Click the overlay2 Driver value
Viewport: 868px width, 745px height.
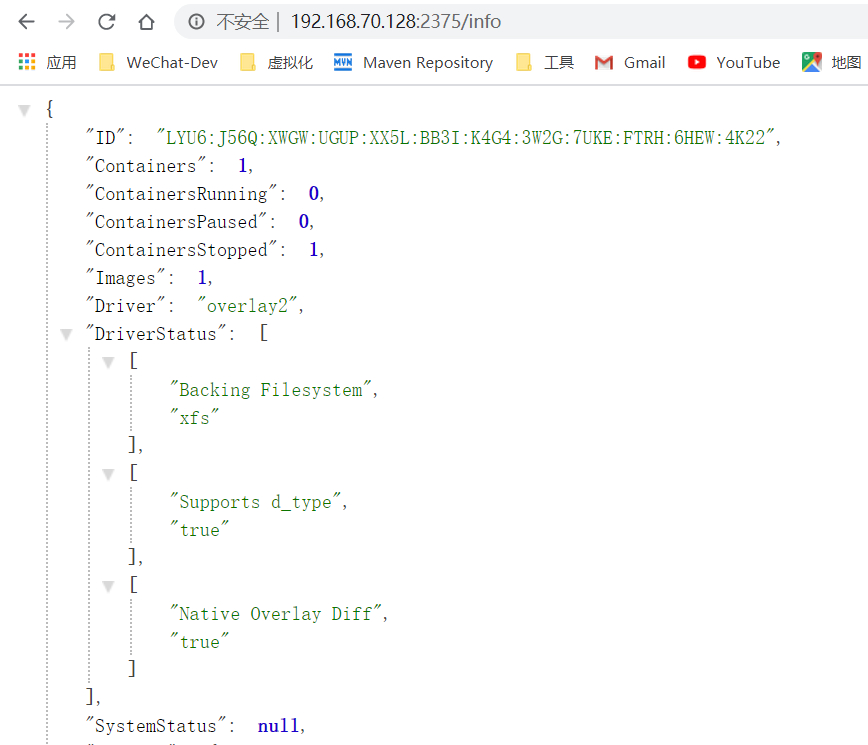250,306
